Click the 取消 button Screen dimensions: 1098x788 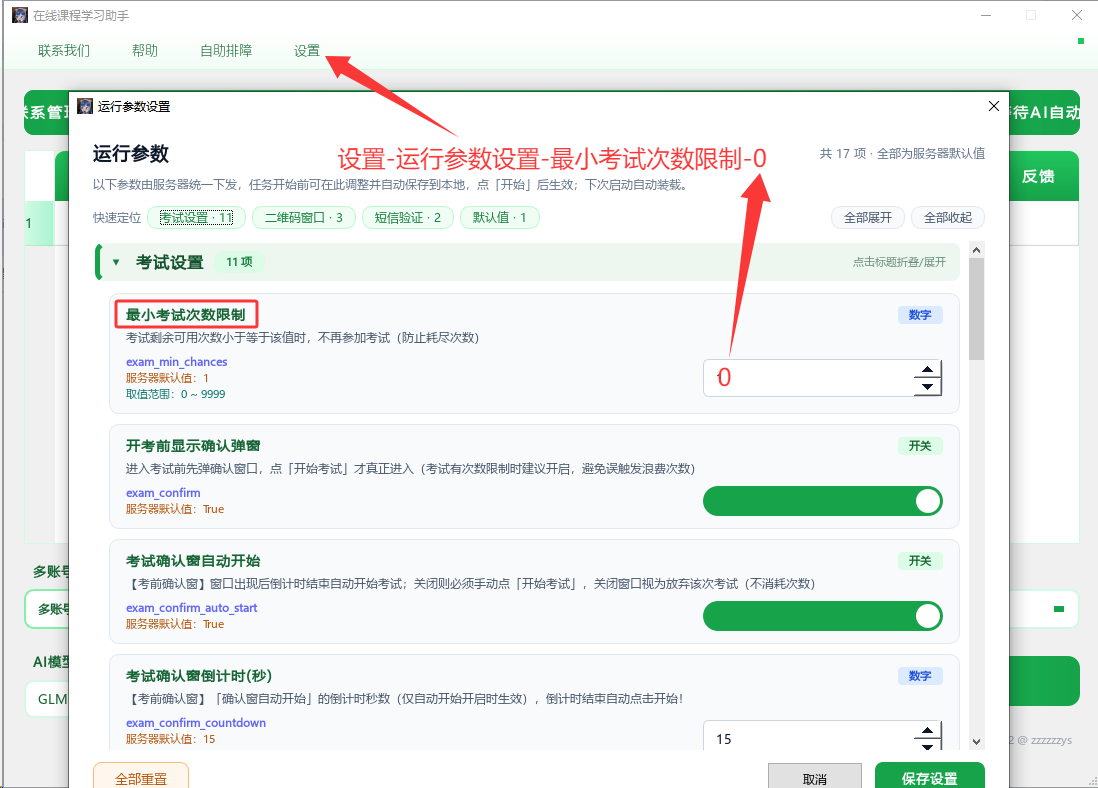click(x=814, y=777)
